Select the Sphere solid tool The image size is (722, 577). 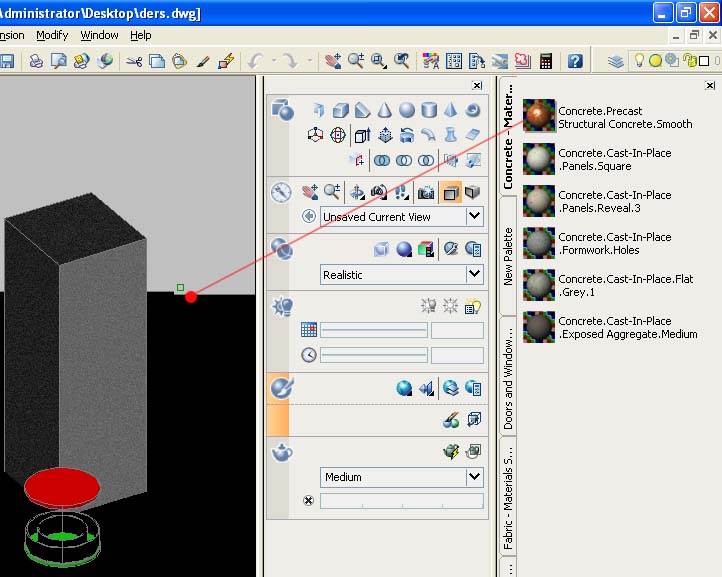click(x=407, y=110)
